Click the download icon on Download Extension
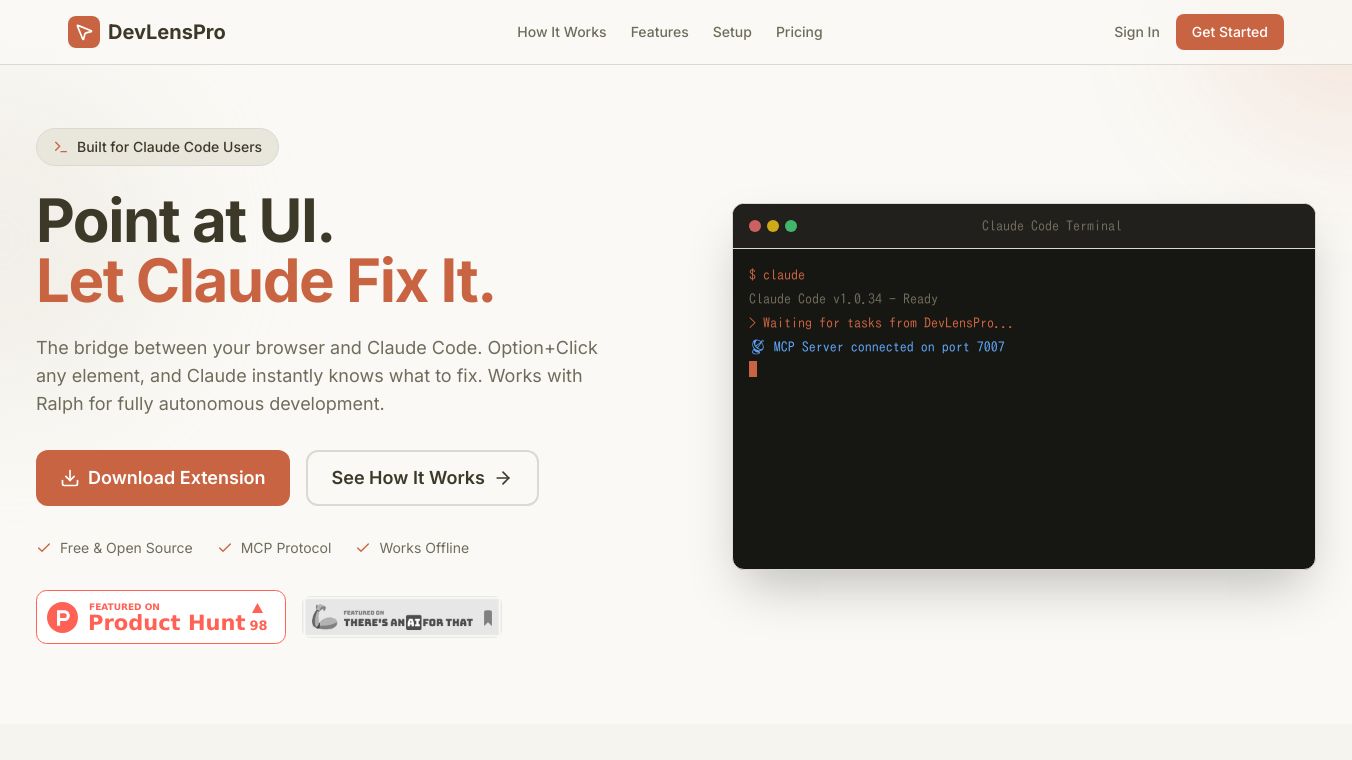Image resolution: width=1352 pixels, height=760 pixels. point(70,478)
